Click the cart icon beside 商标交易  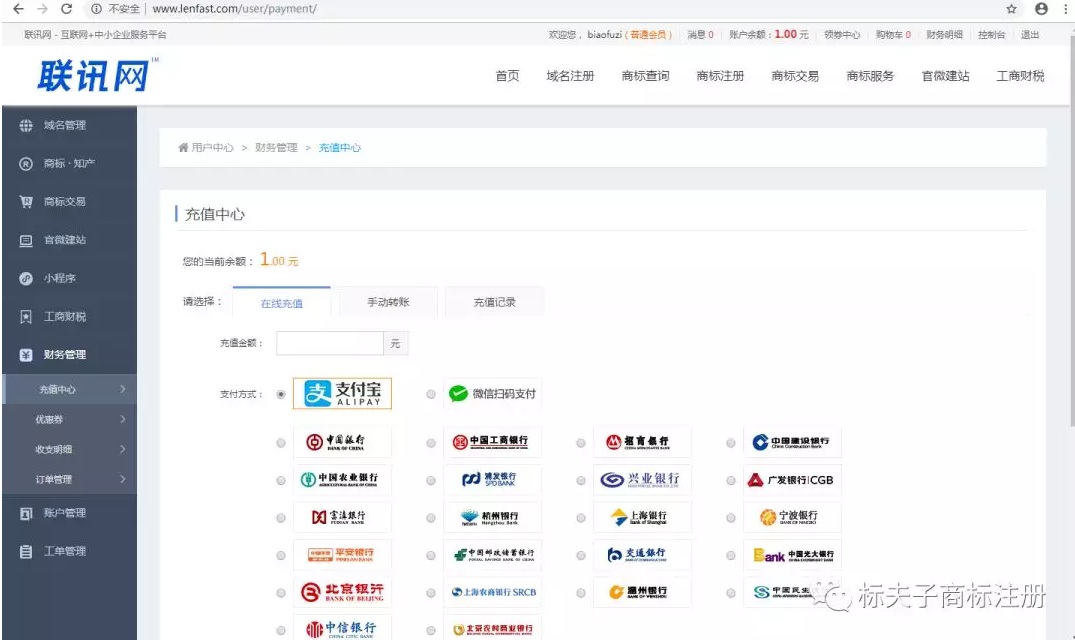(x=26, y=202)
